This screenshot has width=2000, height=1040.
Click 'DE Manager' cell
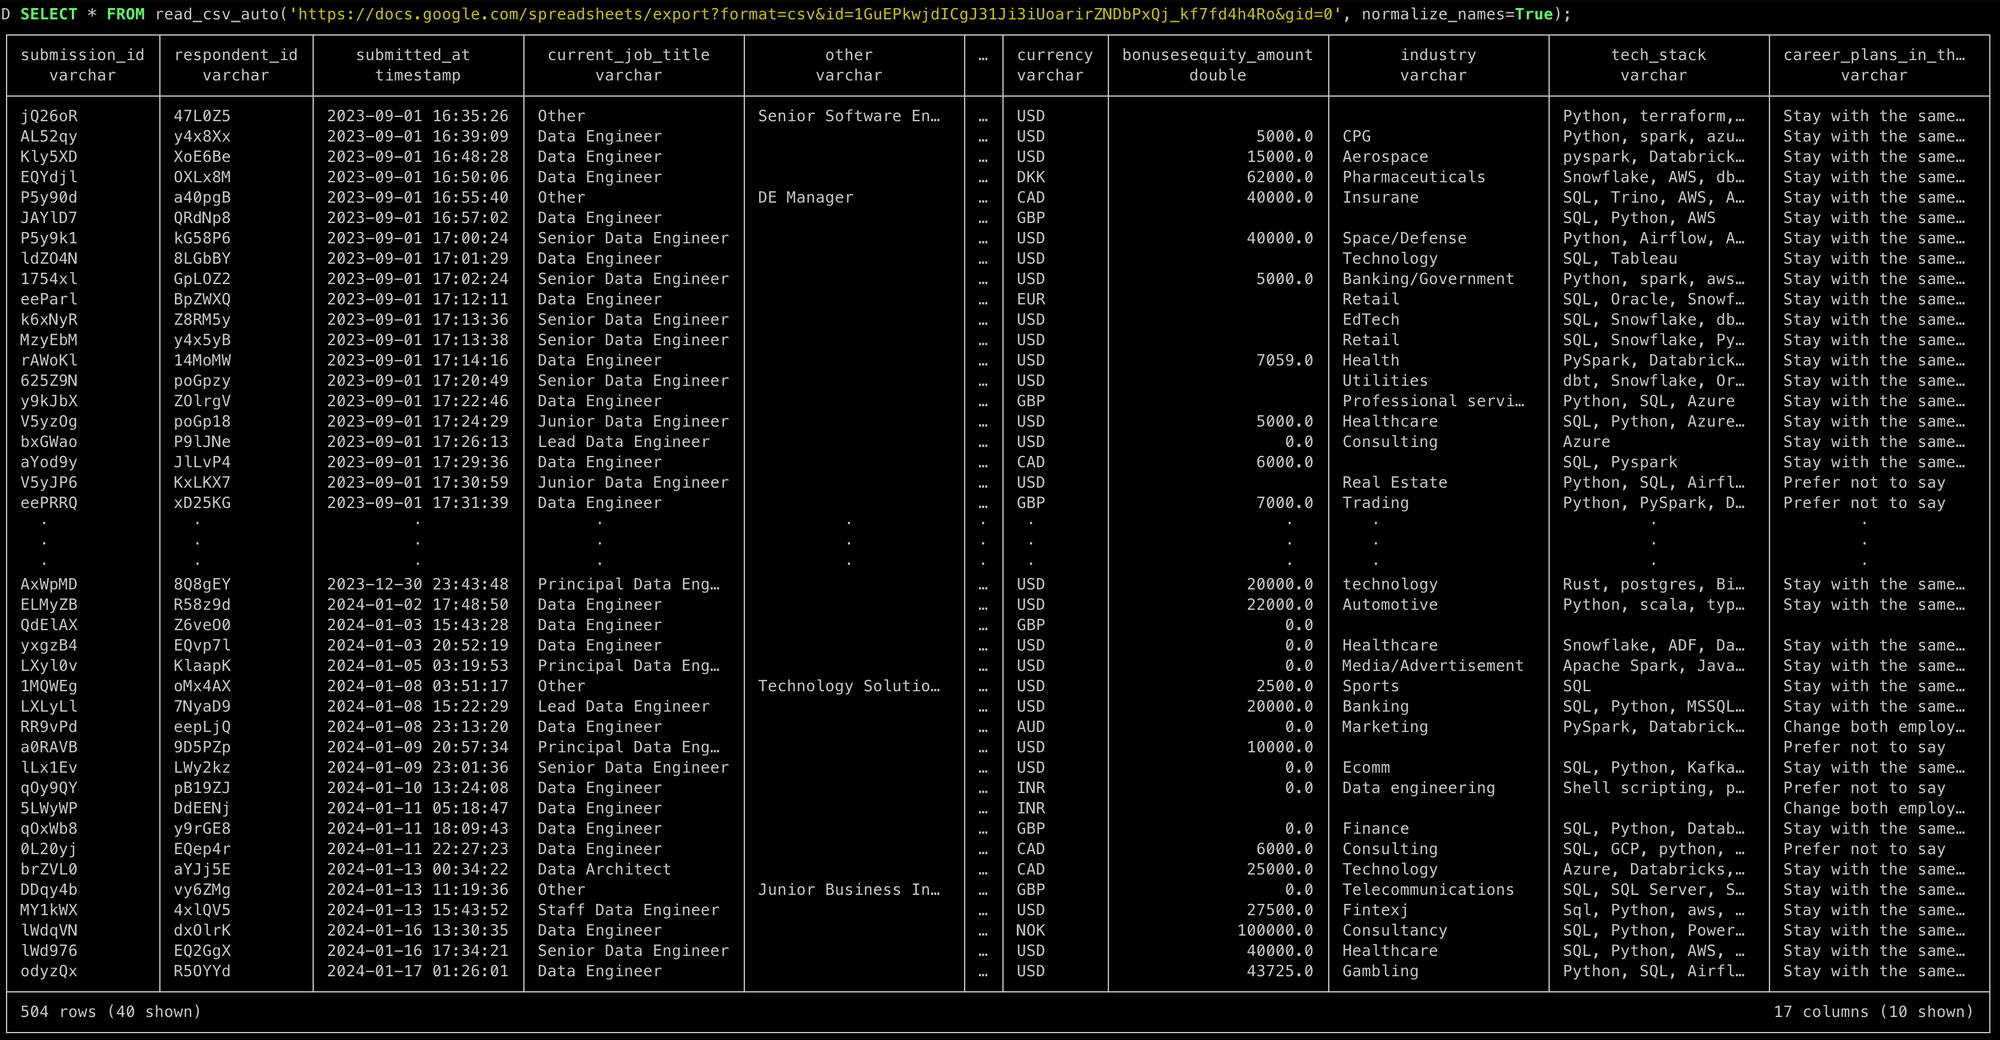[806, 197]
